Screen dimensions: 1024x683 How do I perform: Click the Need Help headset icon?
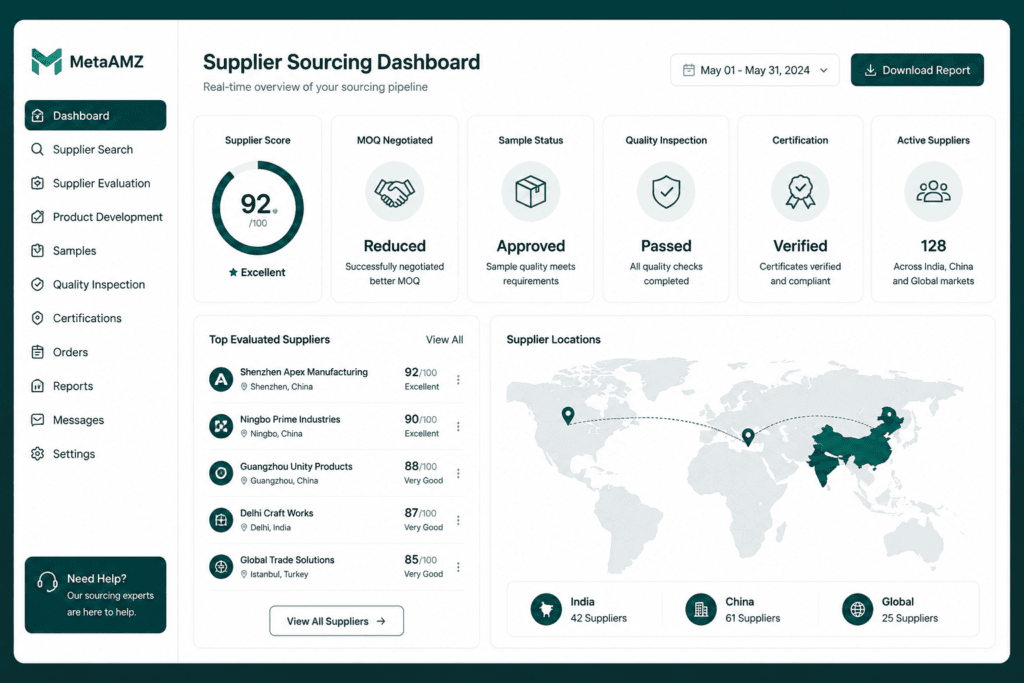coord(48,581)
